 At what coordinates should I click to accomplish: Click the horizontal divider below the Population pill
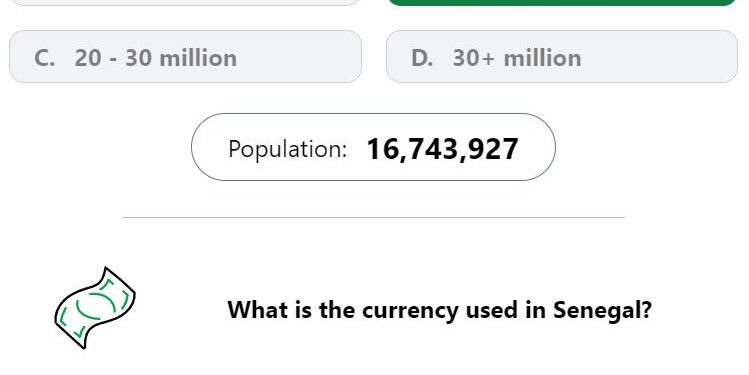tap(374, 217)
